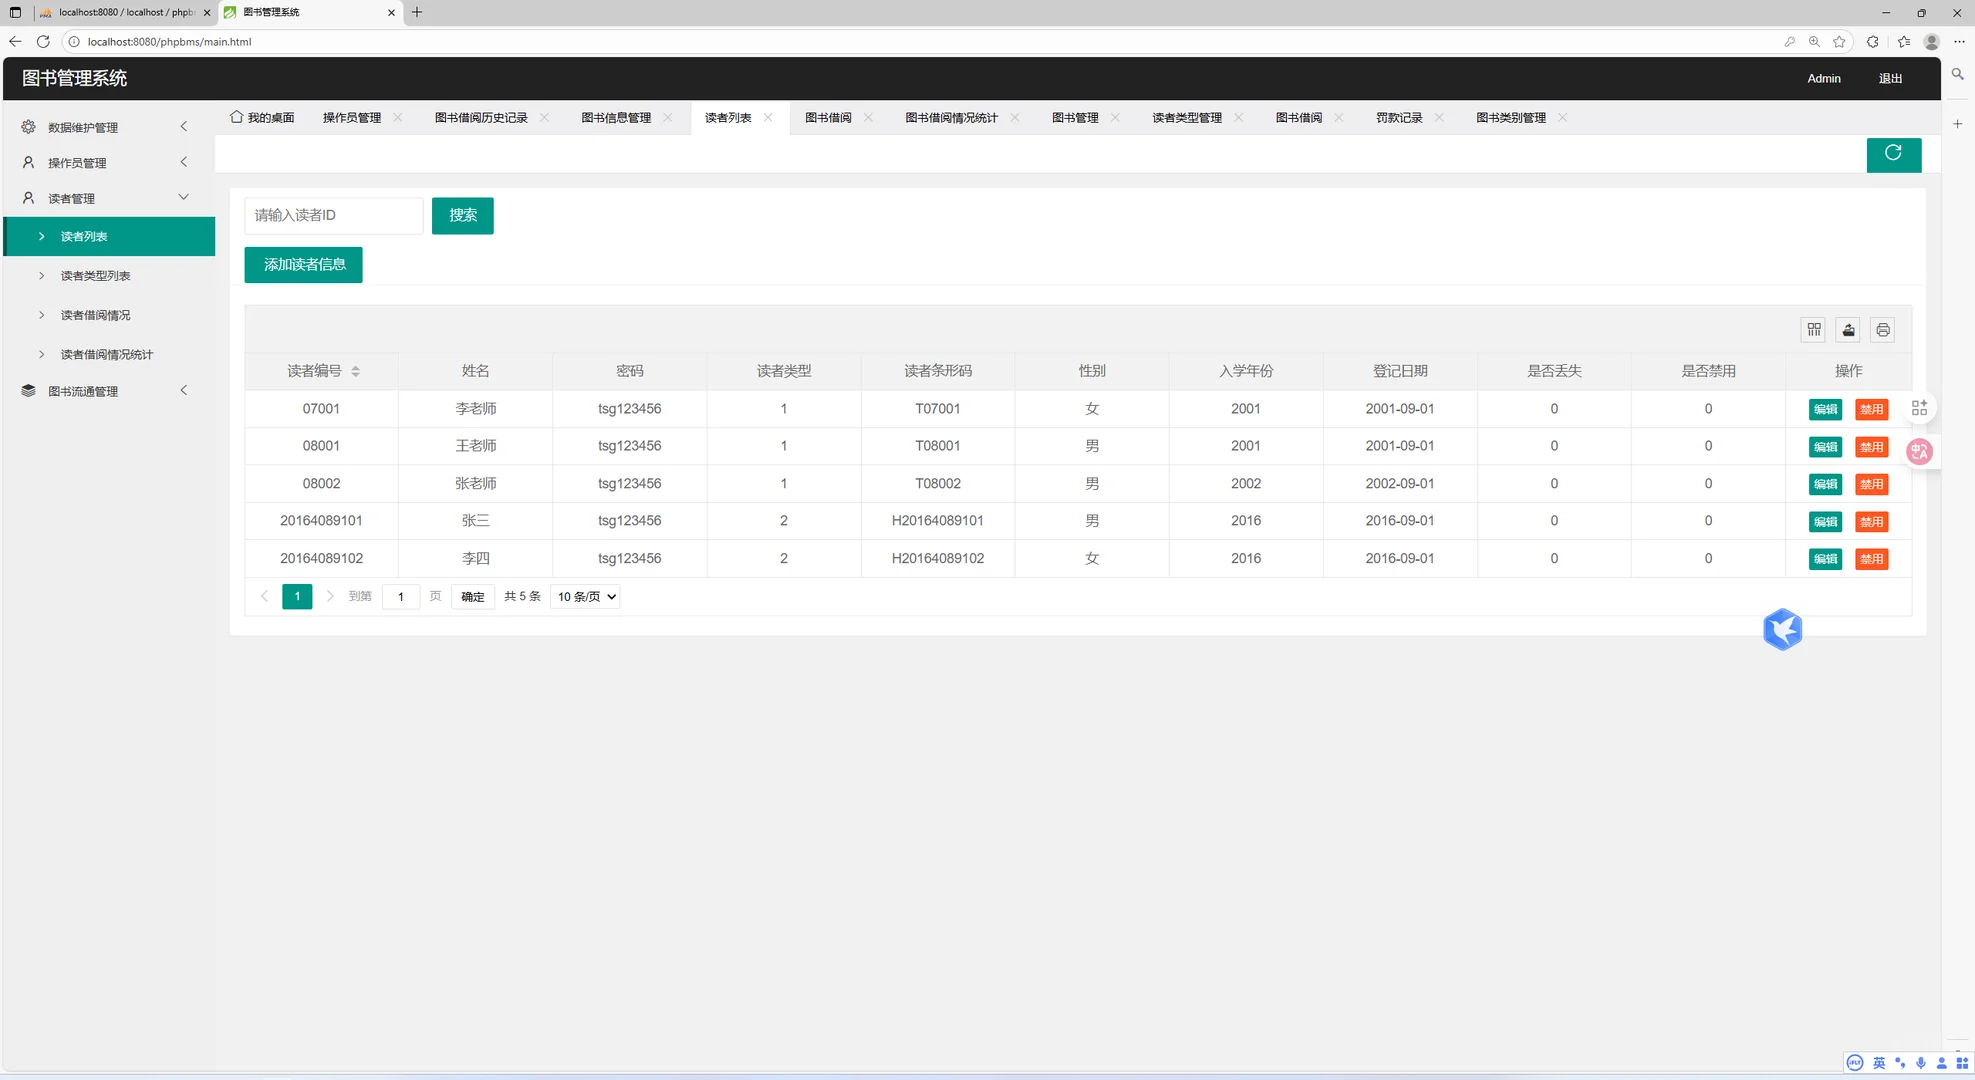Click the 读者编号 column sort arrows
This screenshot has height=1080, width=1975.
coord(355,371)
